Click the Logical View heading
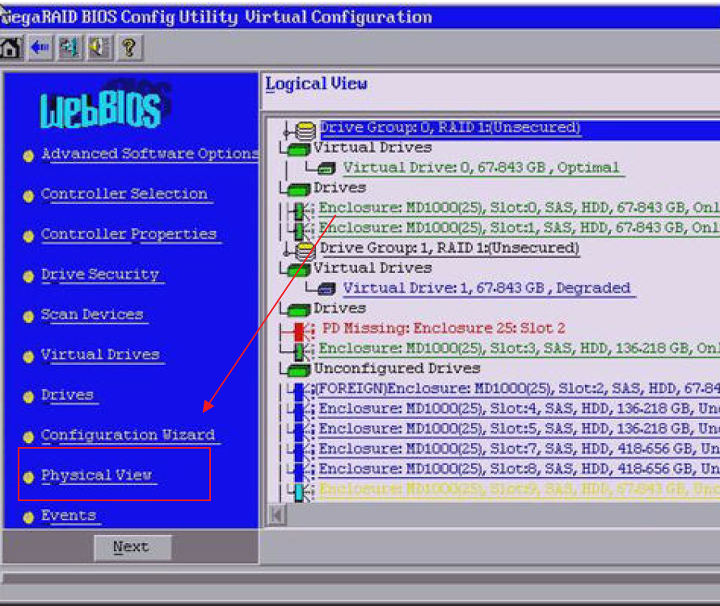This screenshot has width=720, height=606. point(316,84)
